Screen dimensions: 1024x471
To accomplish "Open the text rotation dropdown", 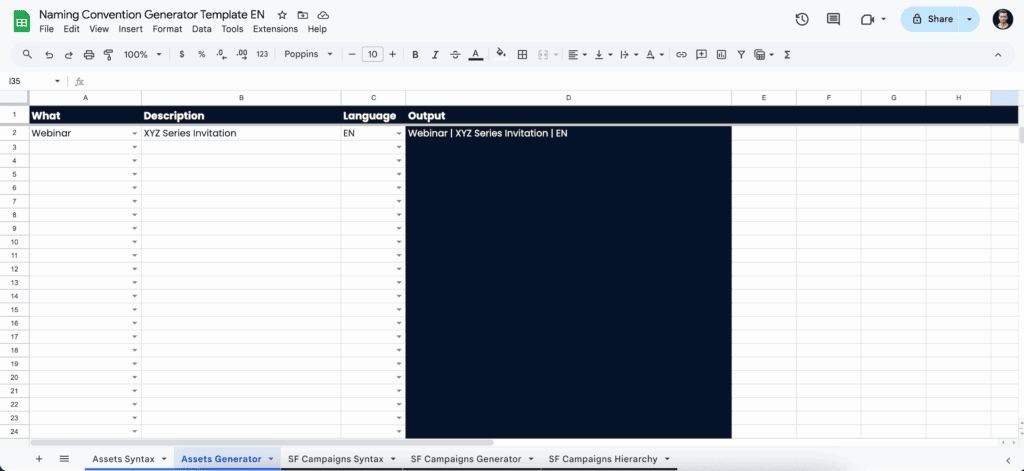I will 654,55.
